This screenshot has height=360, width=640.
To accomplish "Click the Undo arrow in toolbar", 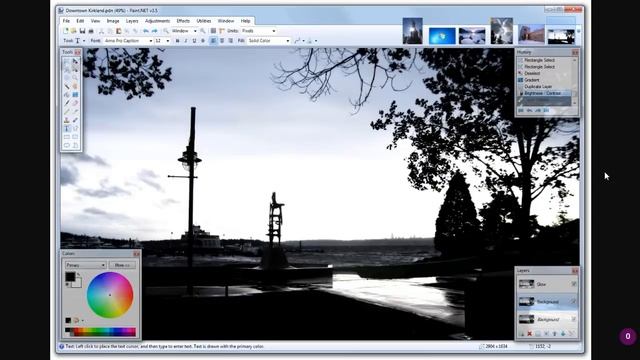I will tap(146, 31).
